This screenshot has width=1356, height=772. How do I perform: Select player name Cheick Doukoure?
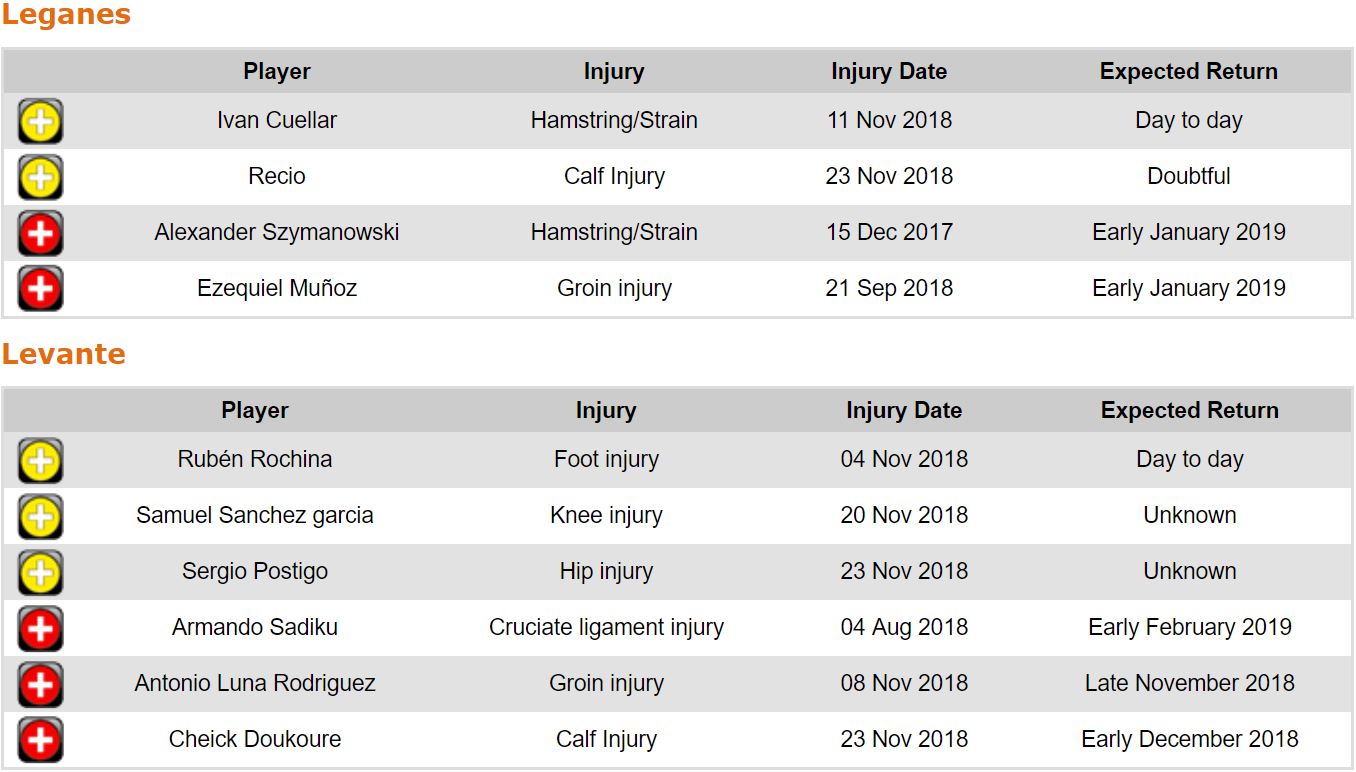click(x=255, y=739)
